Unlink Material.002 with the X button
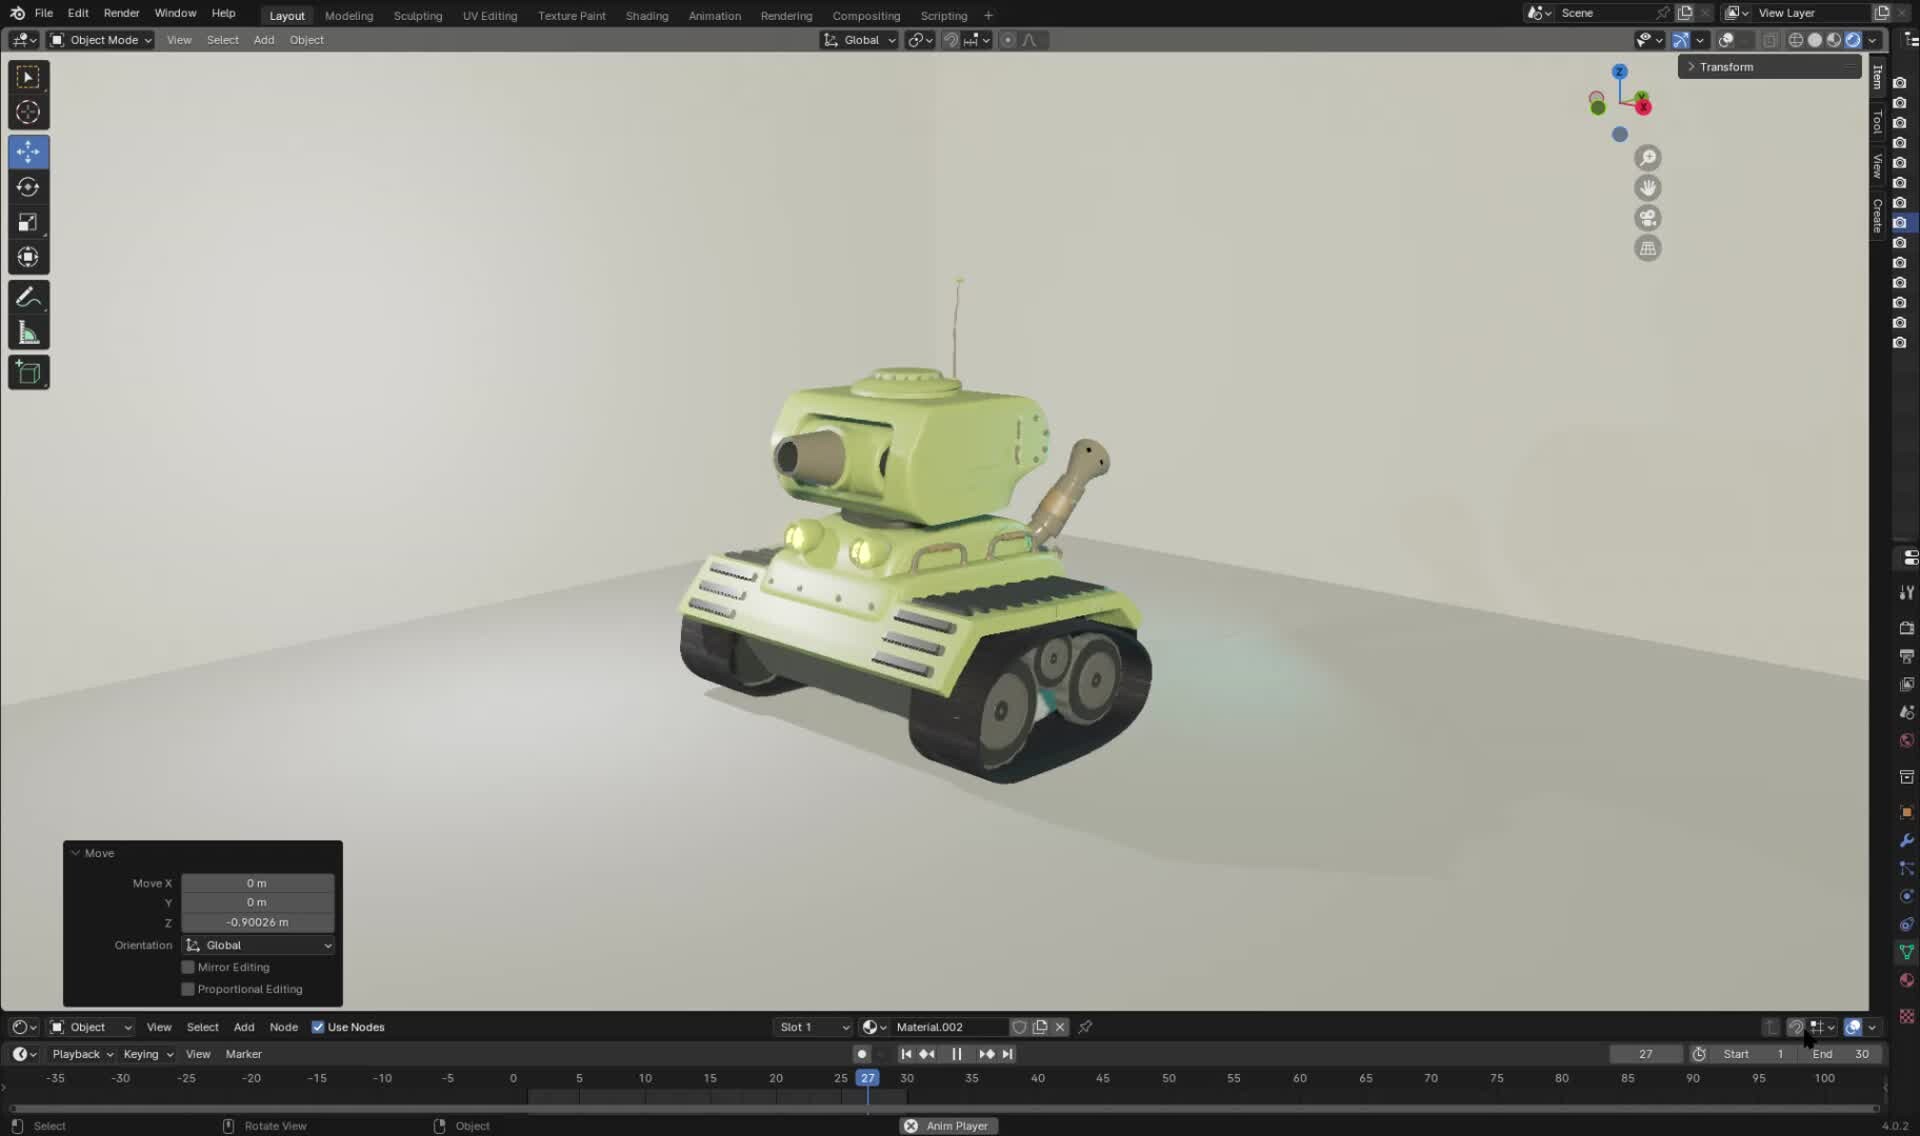Viewport: 1920px width, 1136px height. 1060,1027
